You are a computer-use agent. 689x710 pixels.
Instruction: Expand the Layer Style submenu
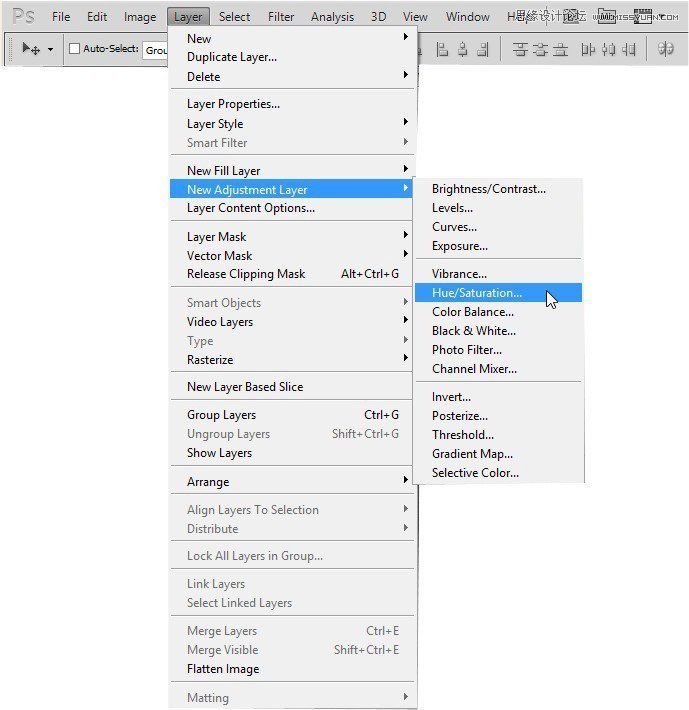[x=406, y=121]
